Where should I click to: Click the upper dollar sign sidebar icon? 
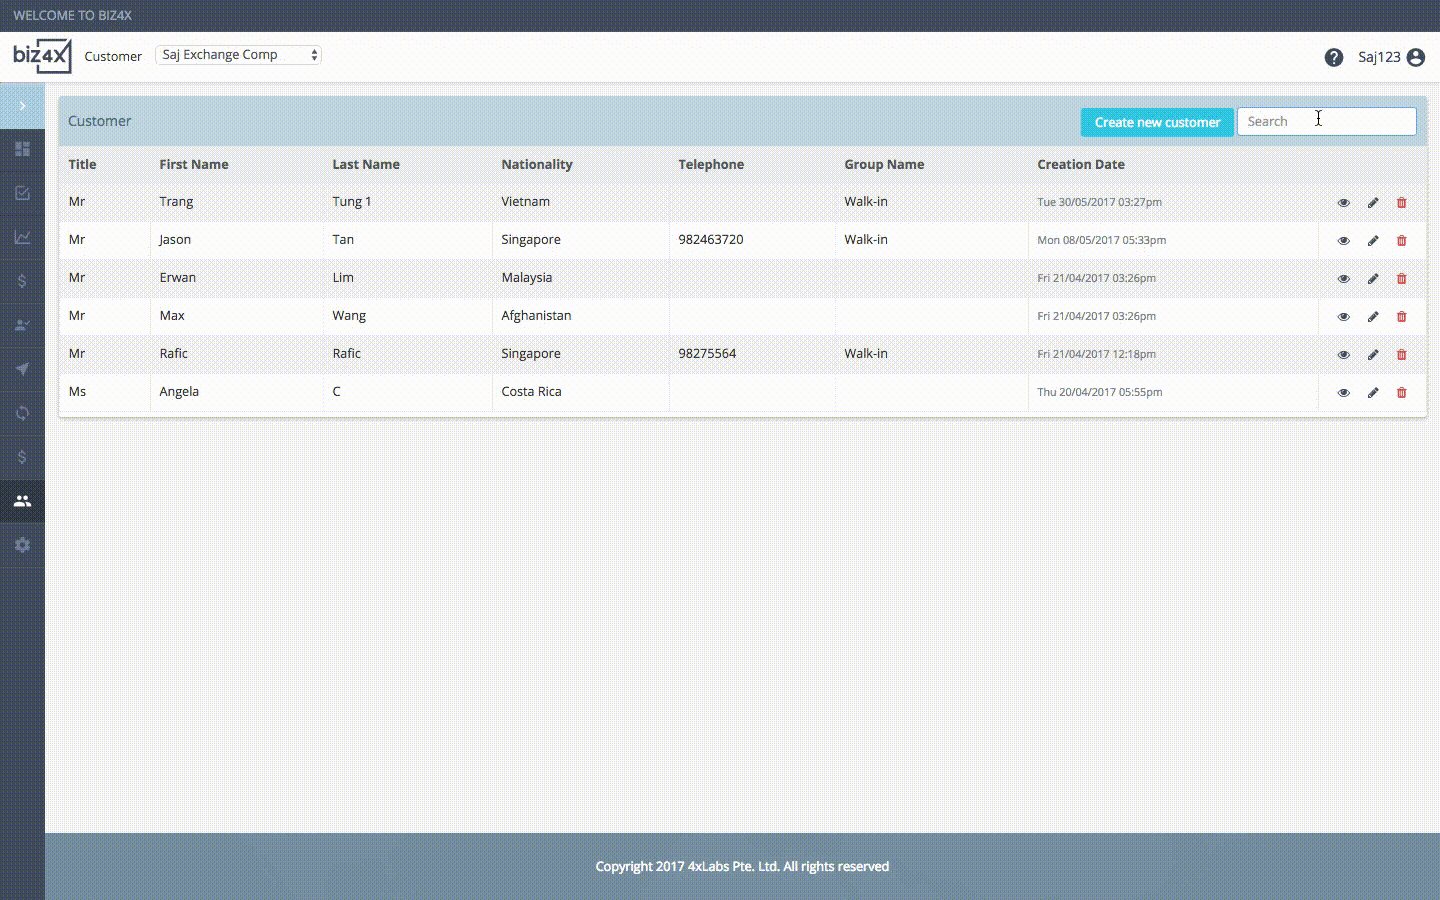coord(22,281)
